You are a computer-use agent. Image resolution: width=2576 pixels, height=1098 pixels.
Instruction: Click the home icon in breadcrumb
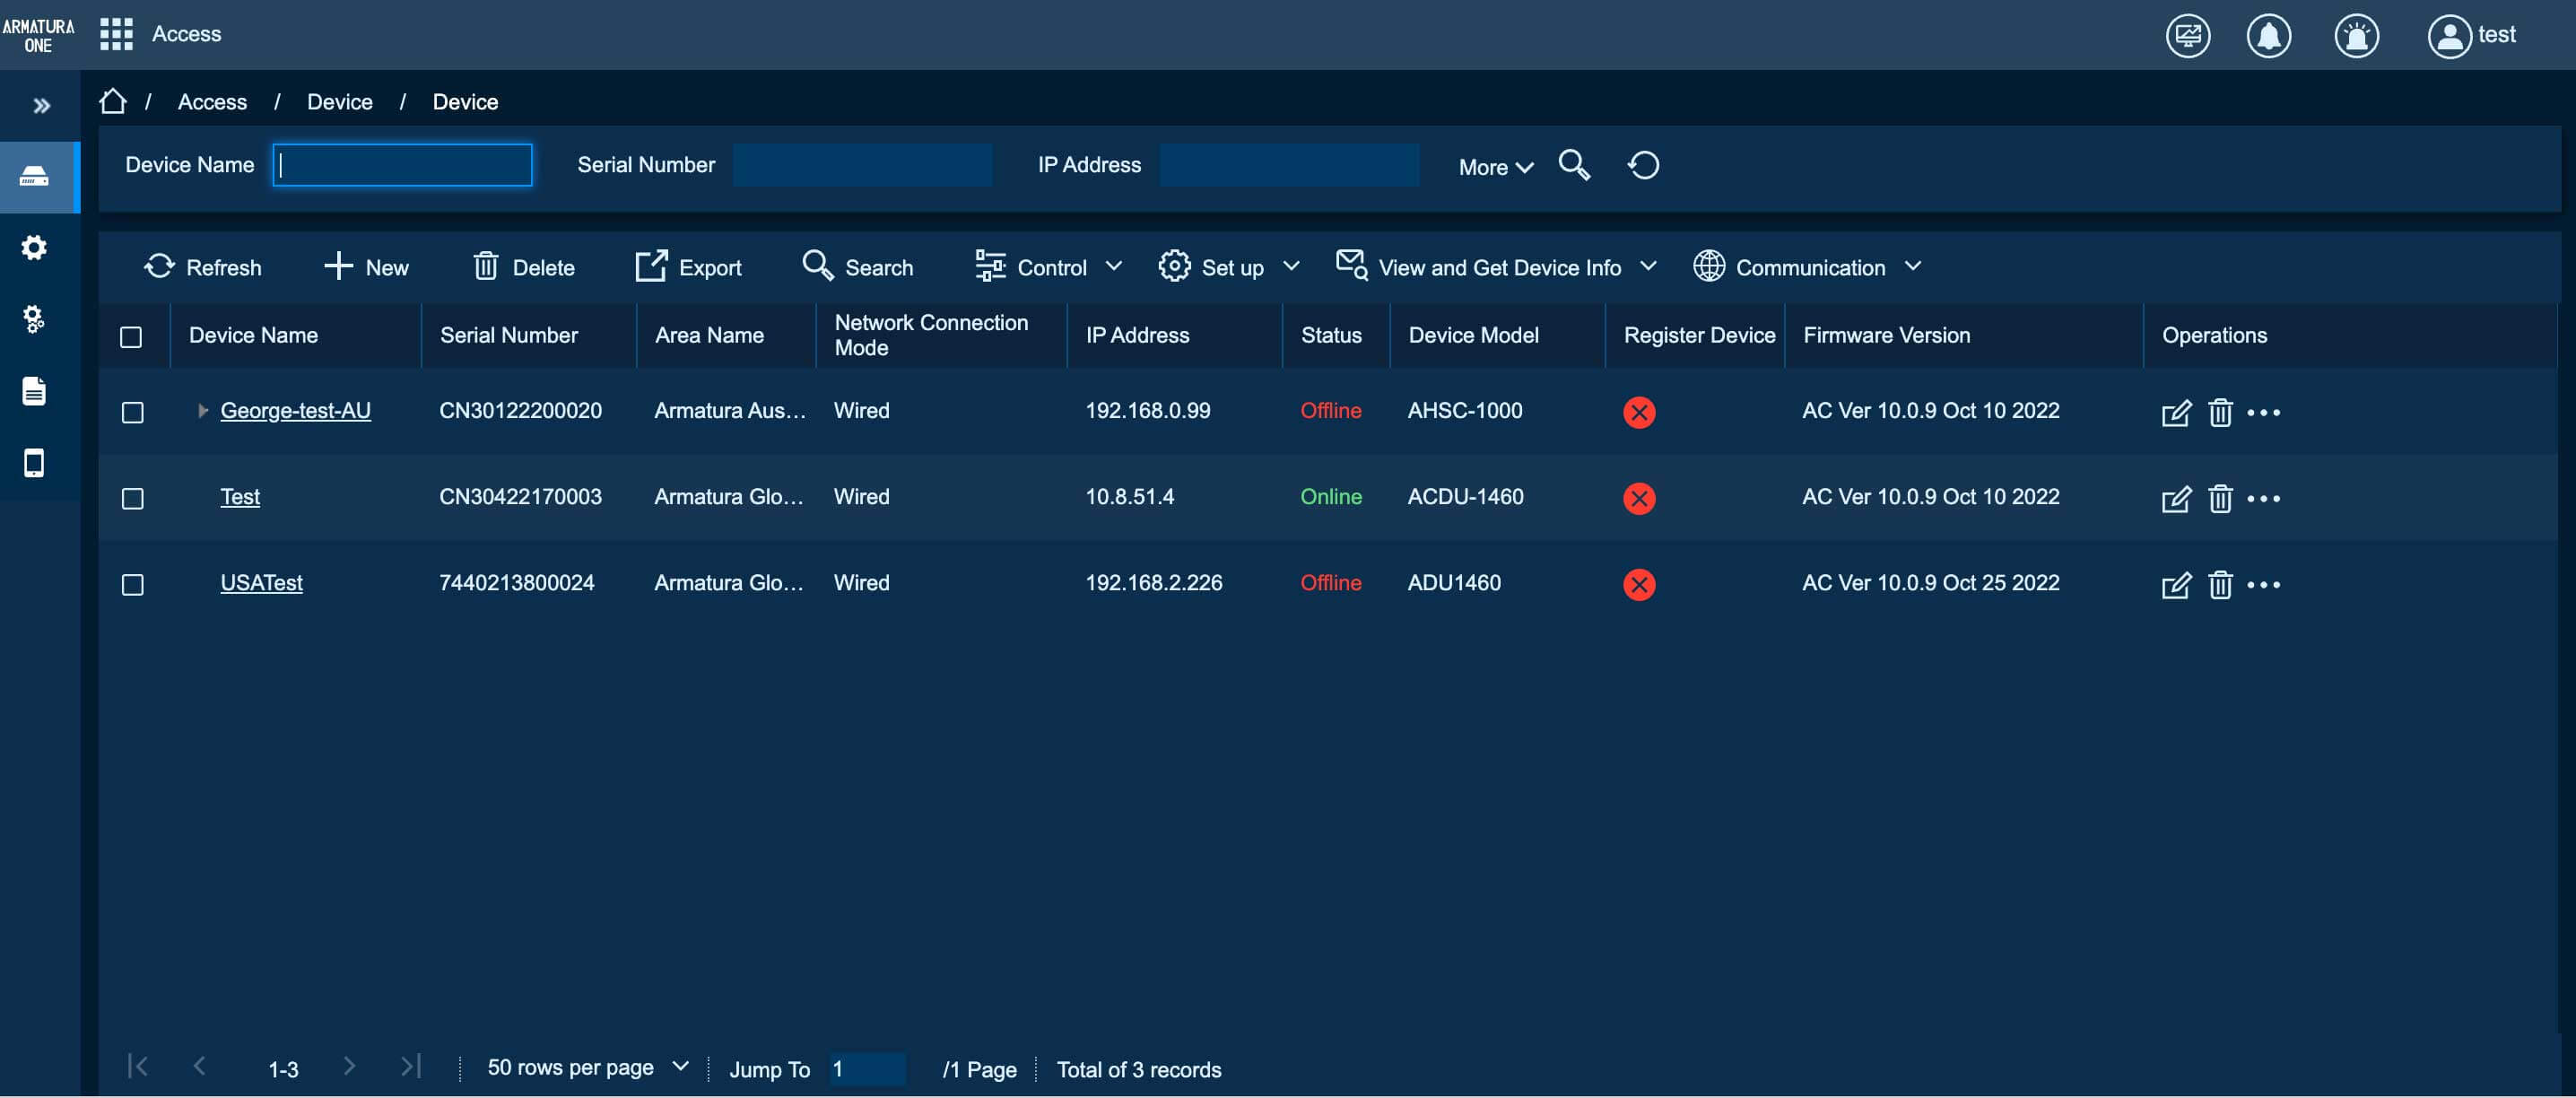click(113, 102)
